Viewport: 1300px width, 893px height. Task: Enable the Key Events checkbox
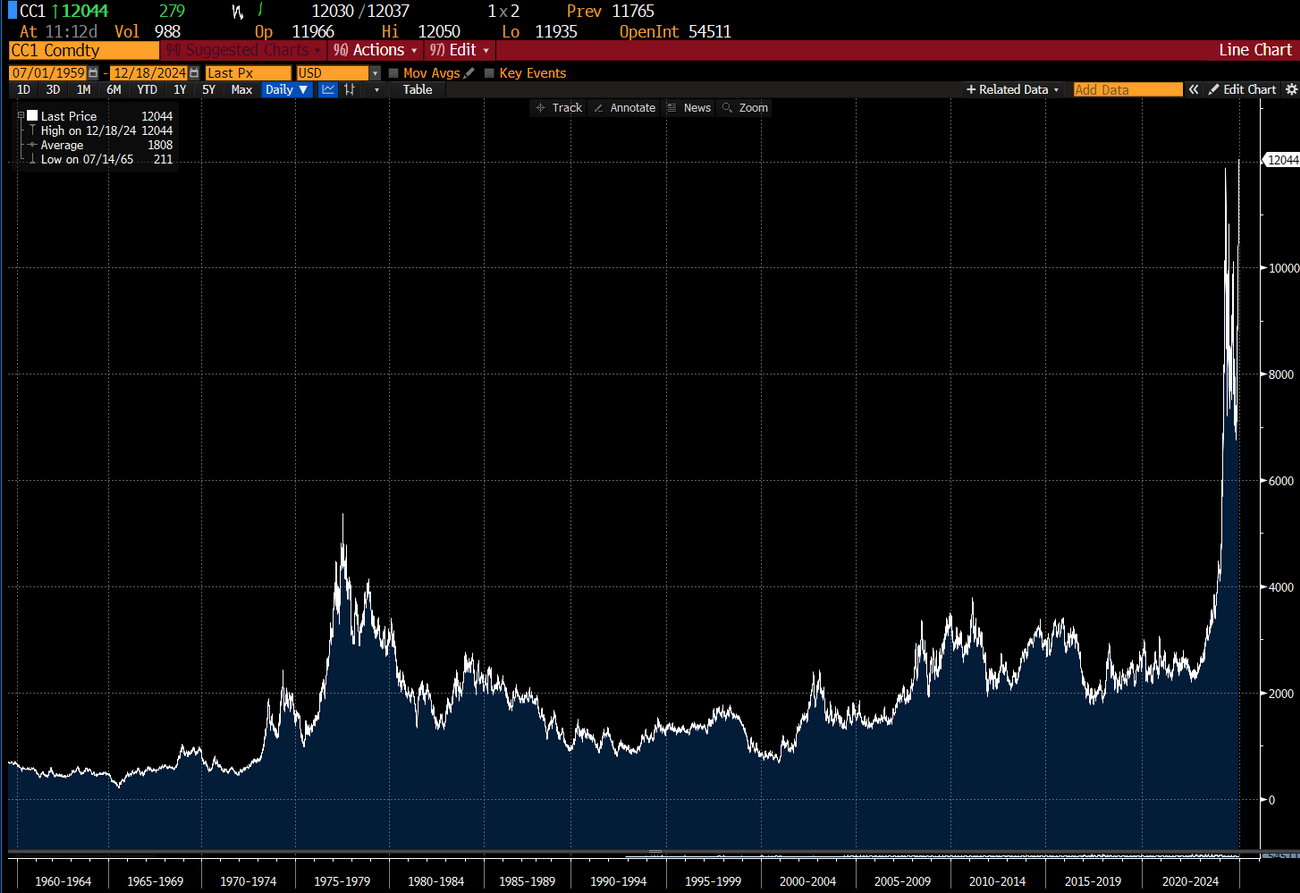coord(489,73)
